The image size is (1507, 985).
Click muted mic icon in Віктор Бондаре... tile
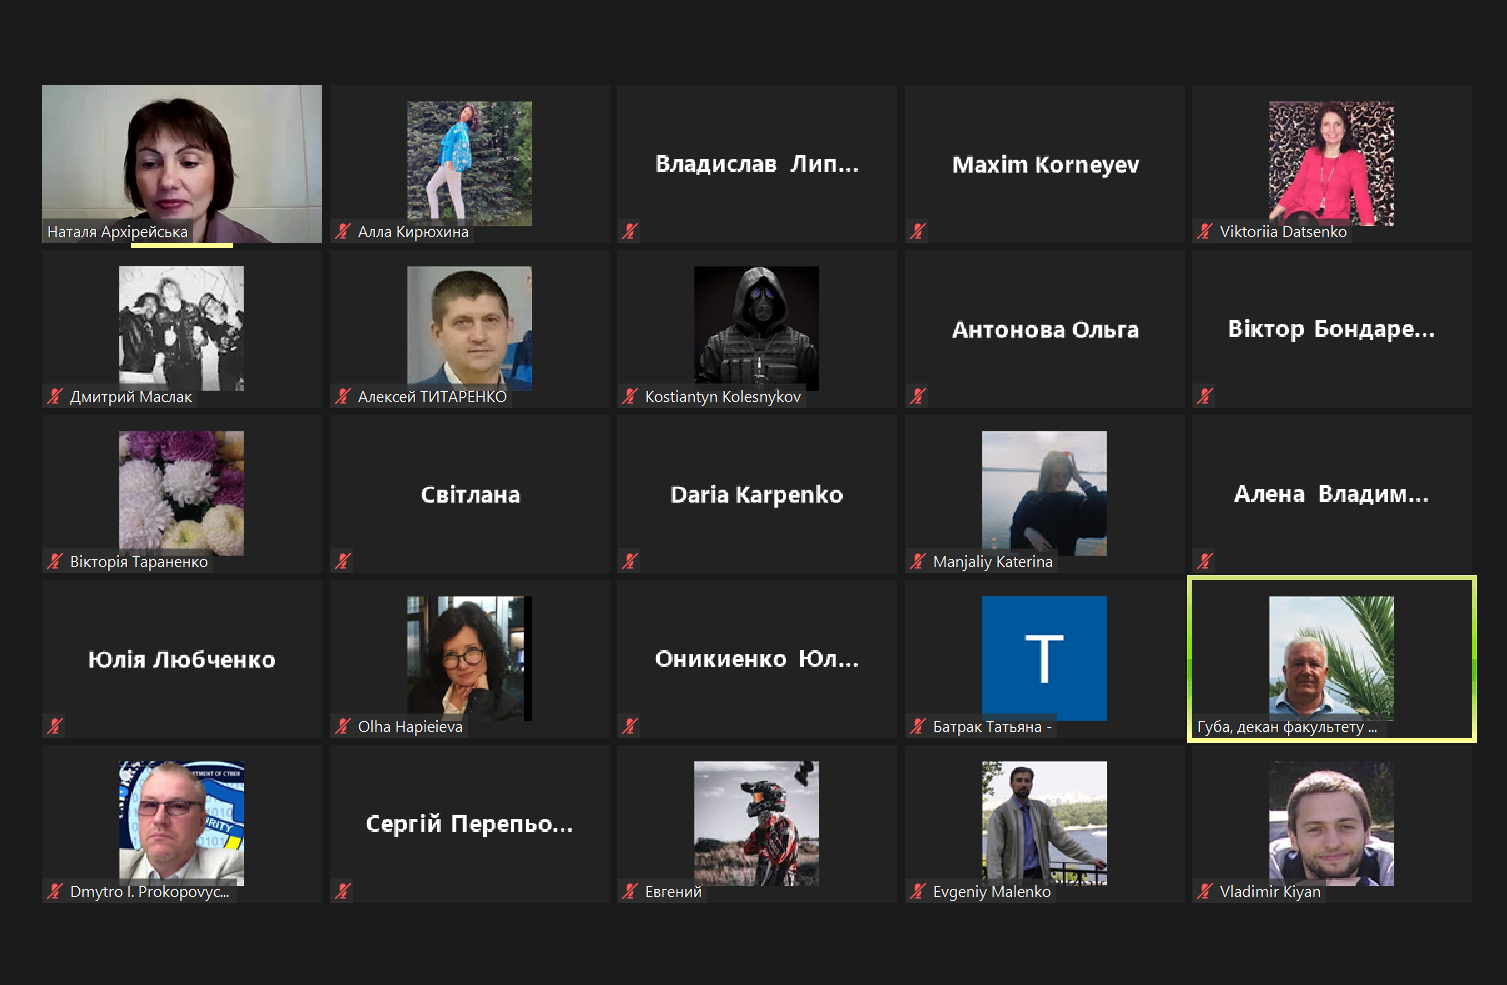pyautogui.click(x=1205, y=396)
